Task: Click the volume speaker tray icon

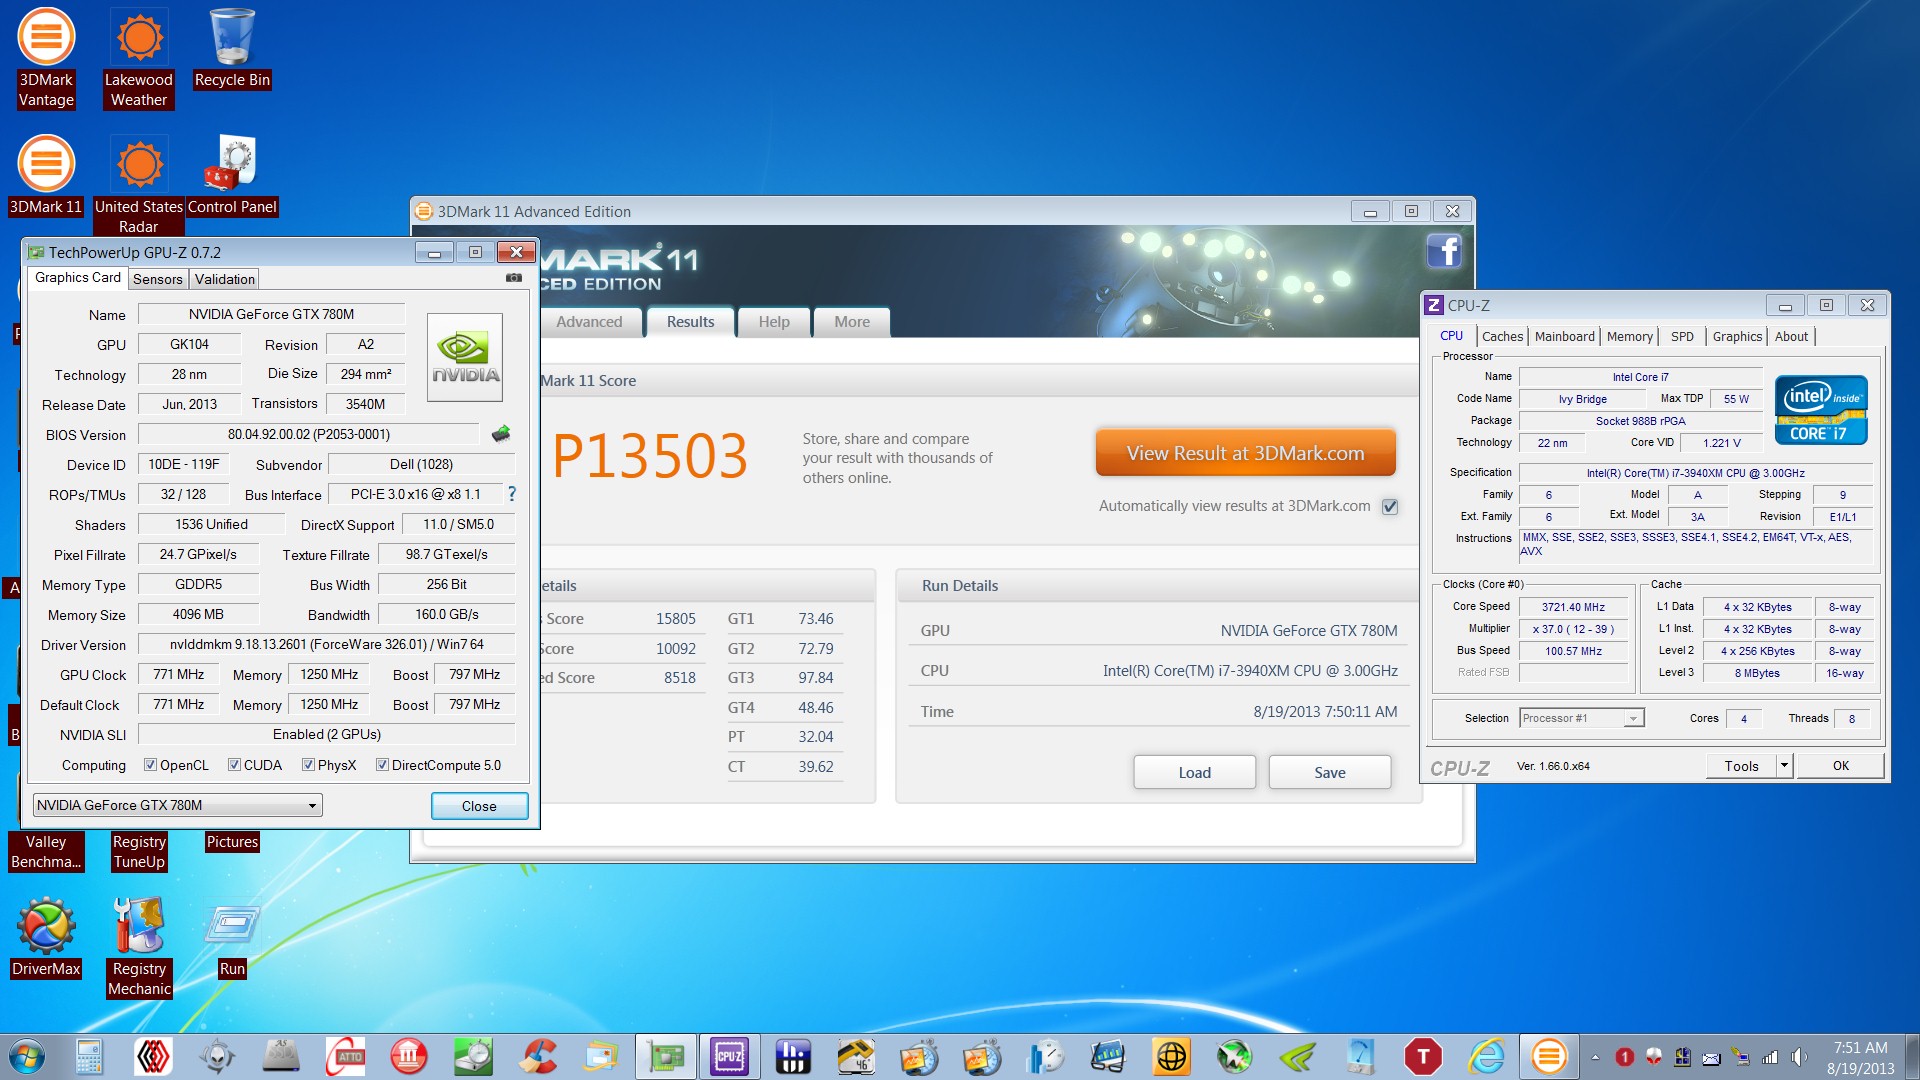Action: tap(1798, 1057)
